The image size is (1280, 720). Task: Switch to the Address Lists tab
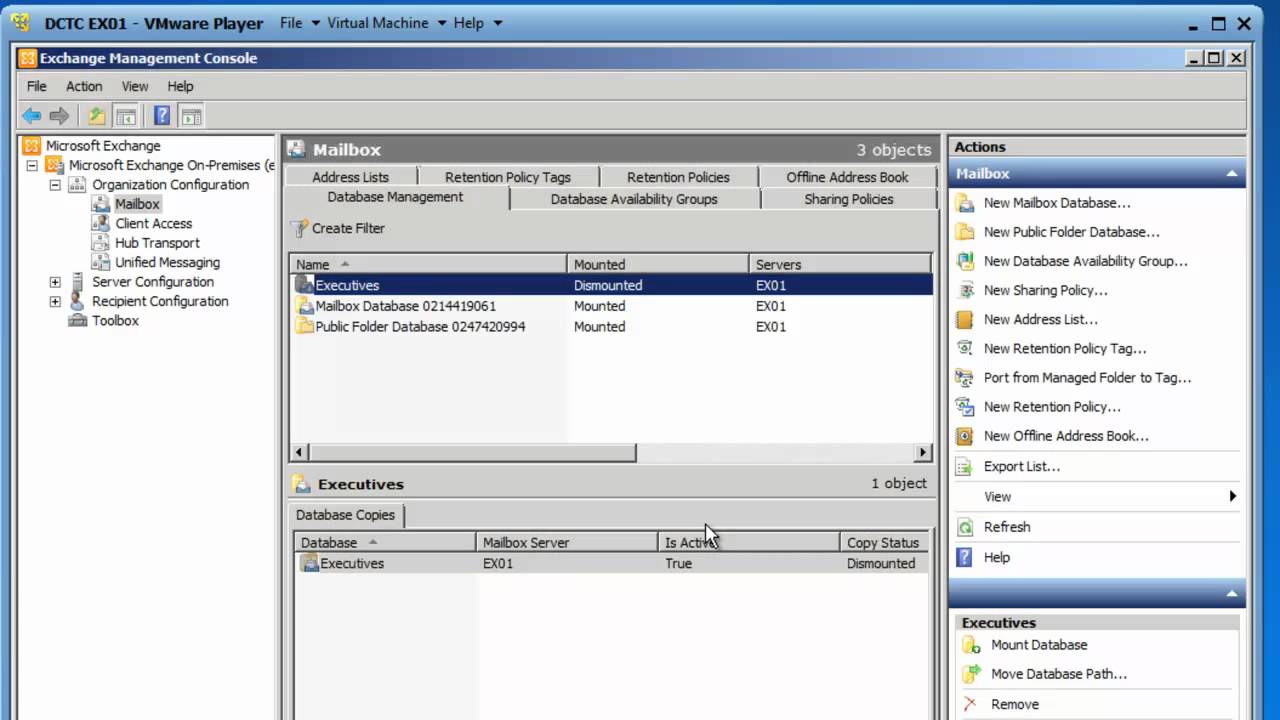click(350, 177)
